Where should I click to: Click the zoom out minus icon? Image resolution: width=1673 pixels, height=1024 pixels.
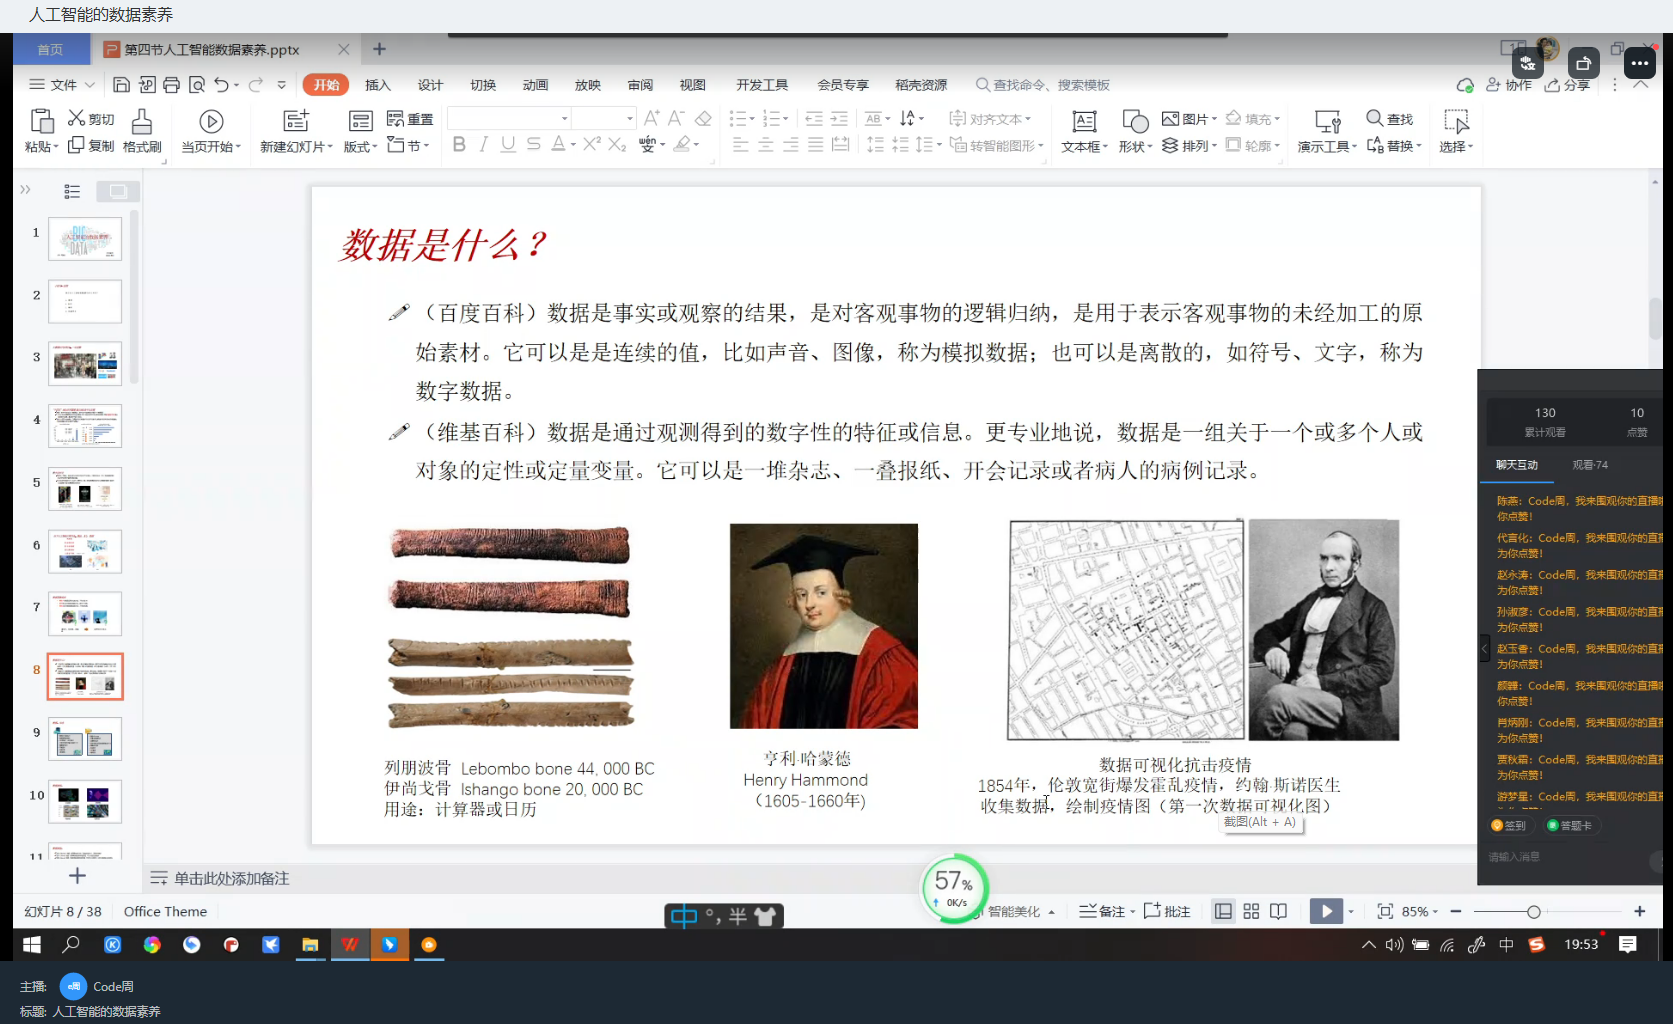tap(1456, 911)
